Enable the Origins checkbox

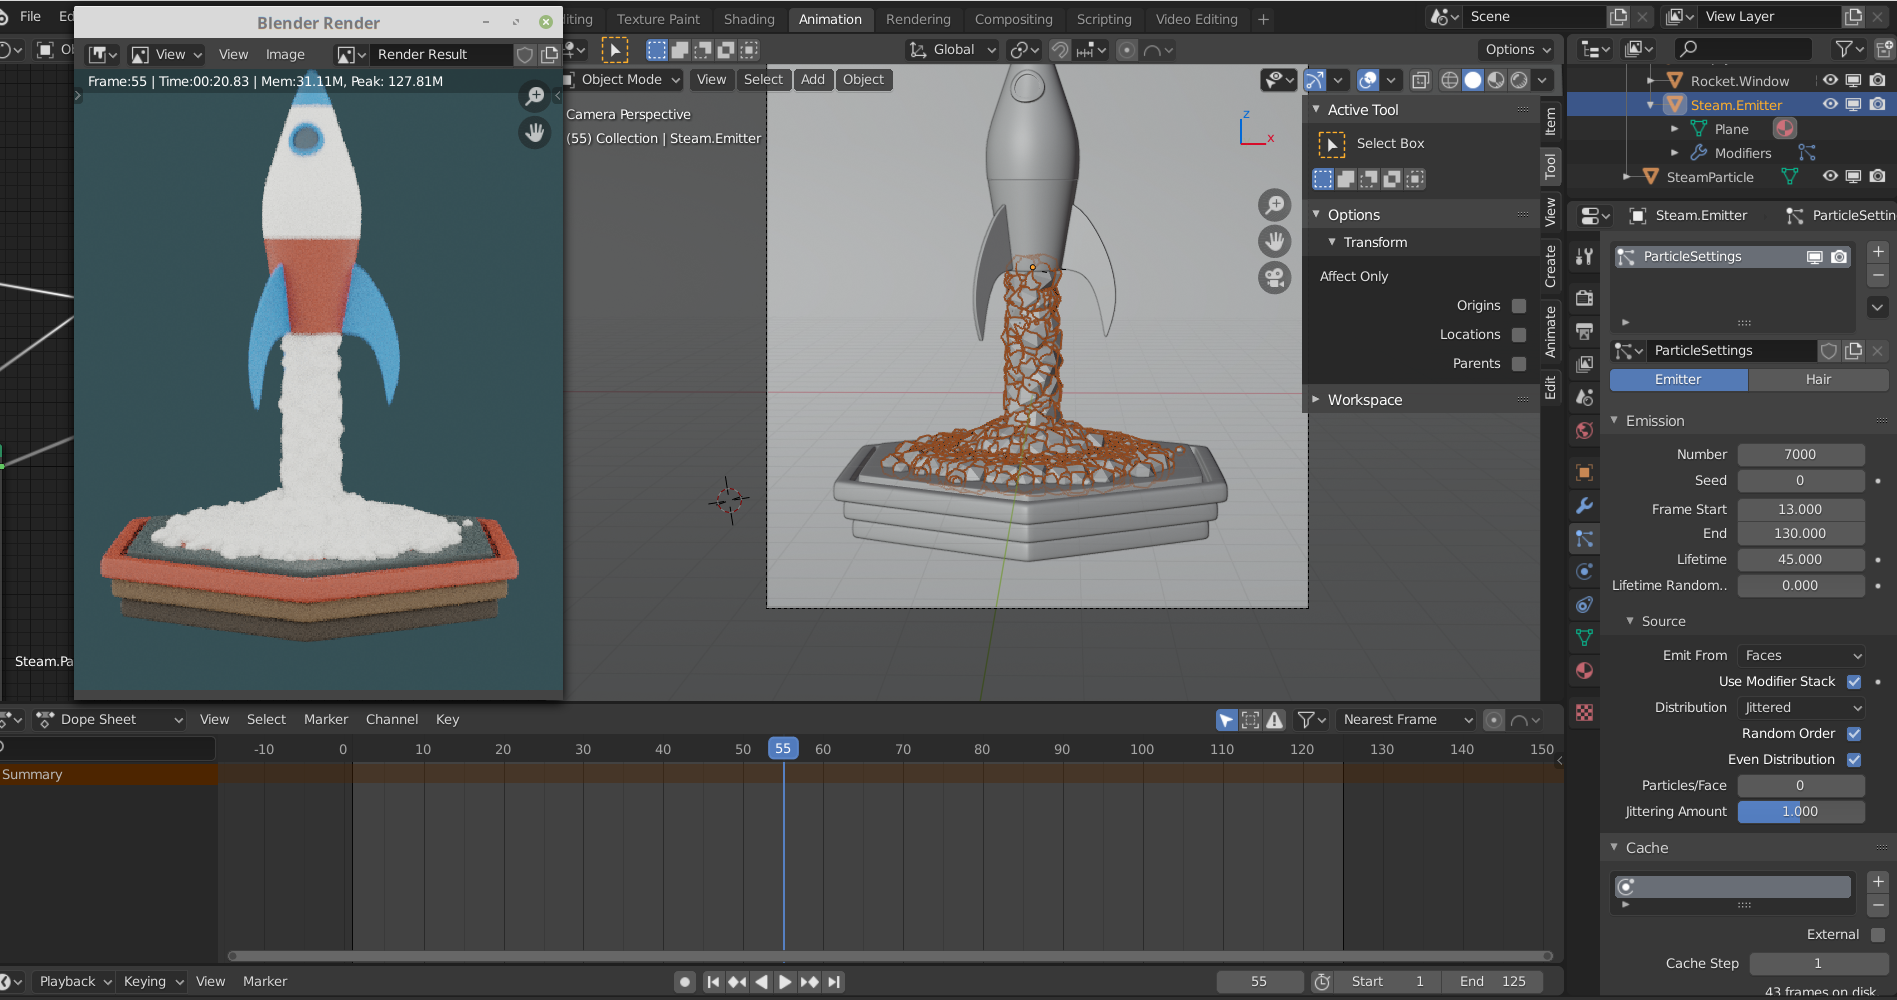coord(1519,306)
